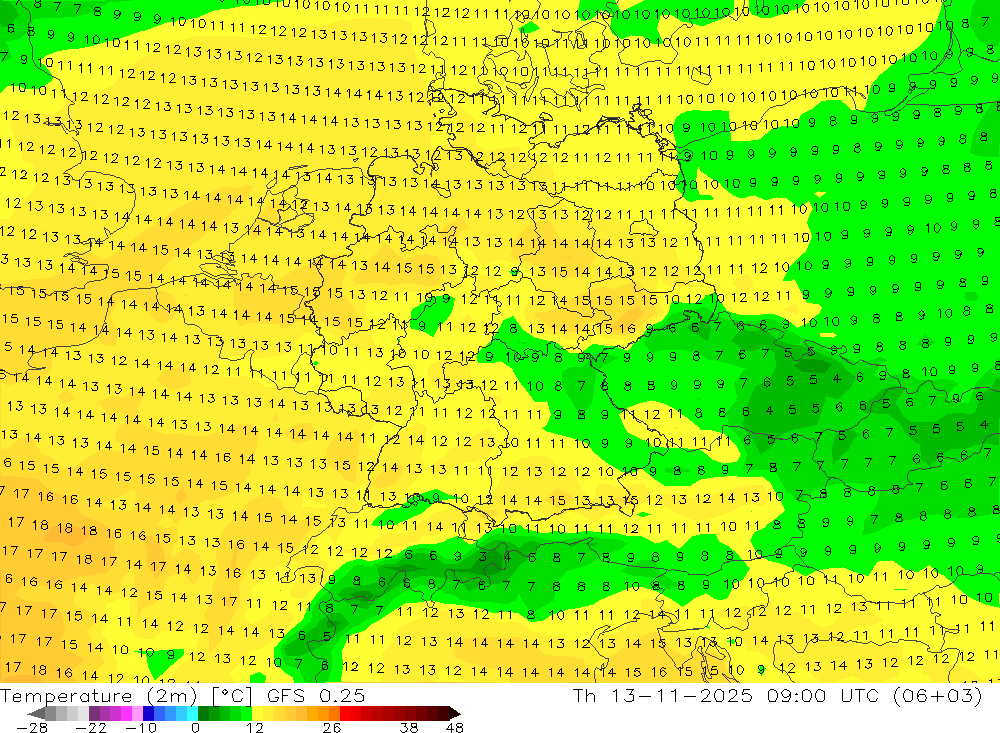Click the '38' legend scale label

point(409,727)
